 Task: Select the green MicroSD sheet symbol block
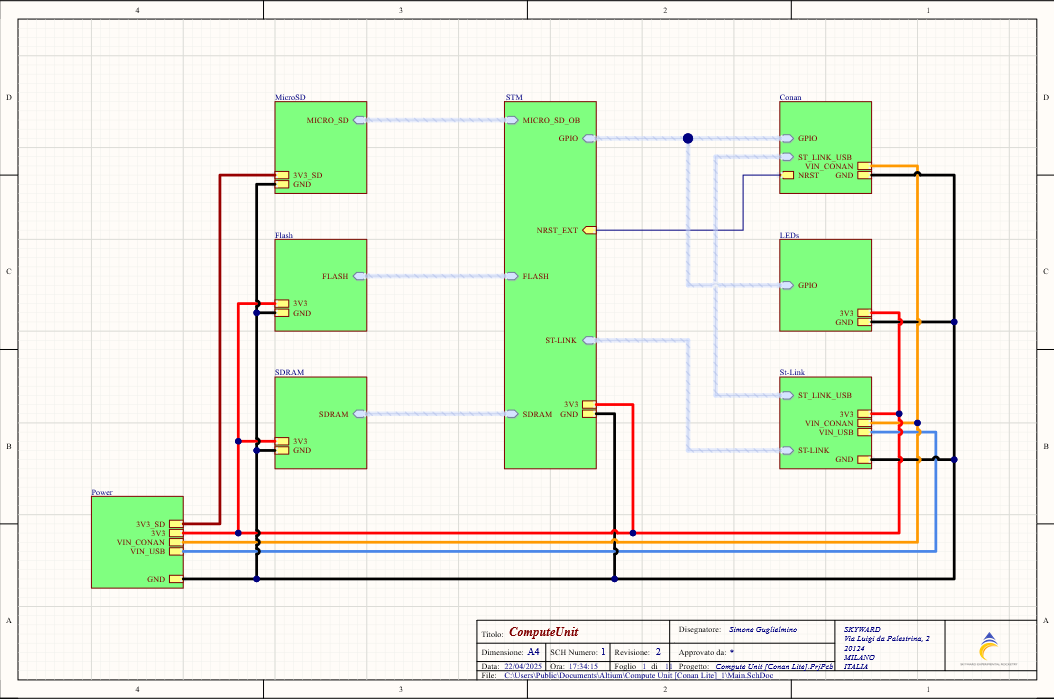point(321,147)
